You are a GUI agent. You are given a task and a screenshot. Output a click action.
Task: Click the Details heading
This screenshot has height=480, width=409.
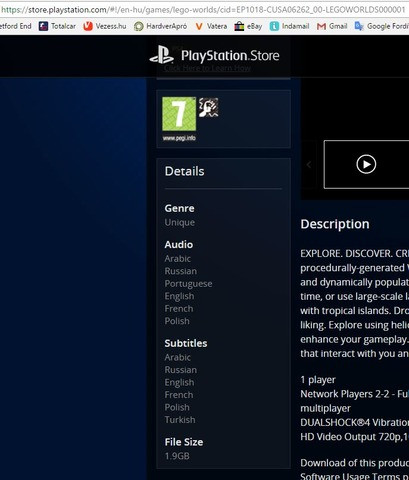tap(184, 171)
